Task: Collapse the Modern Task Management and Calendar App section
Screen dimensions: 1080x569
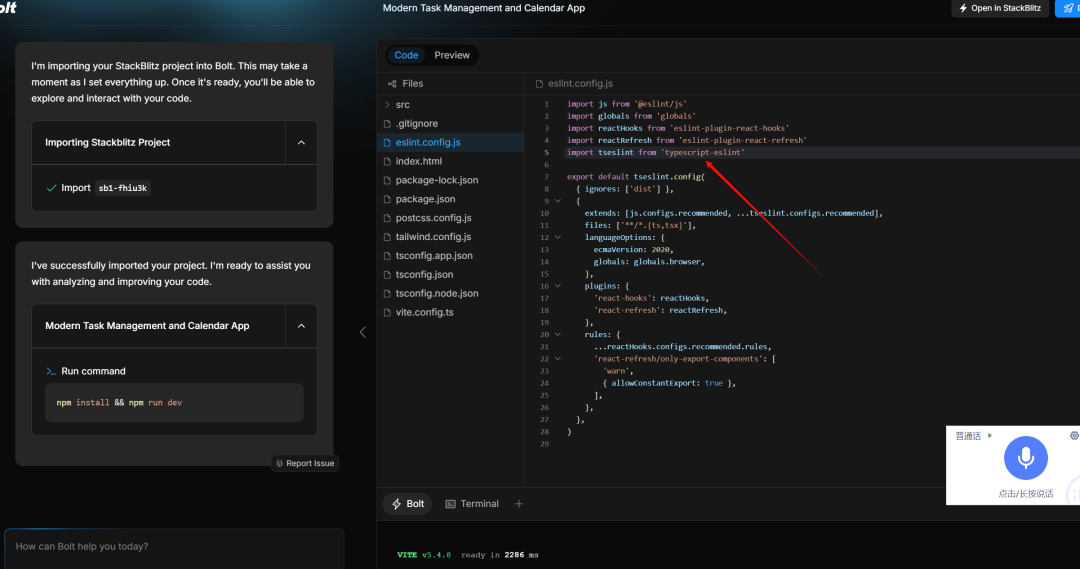Action: 301,326
